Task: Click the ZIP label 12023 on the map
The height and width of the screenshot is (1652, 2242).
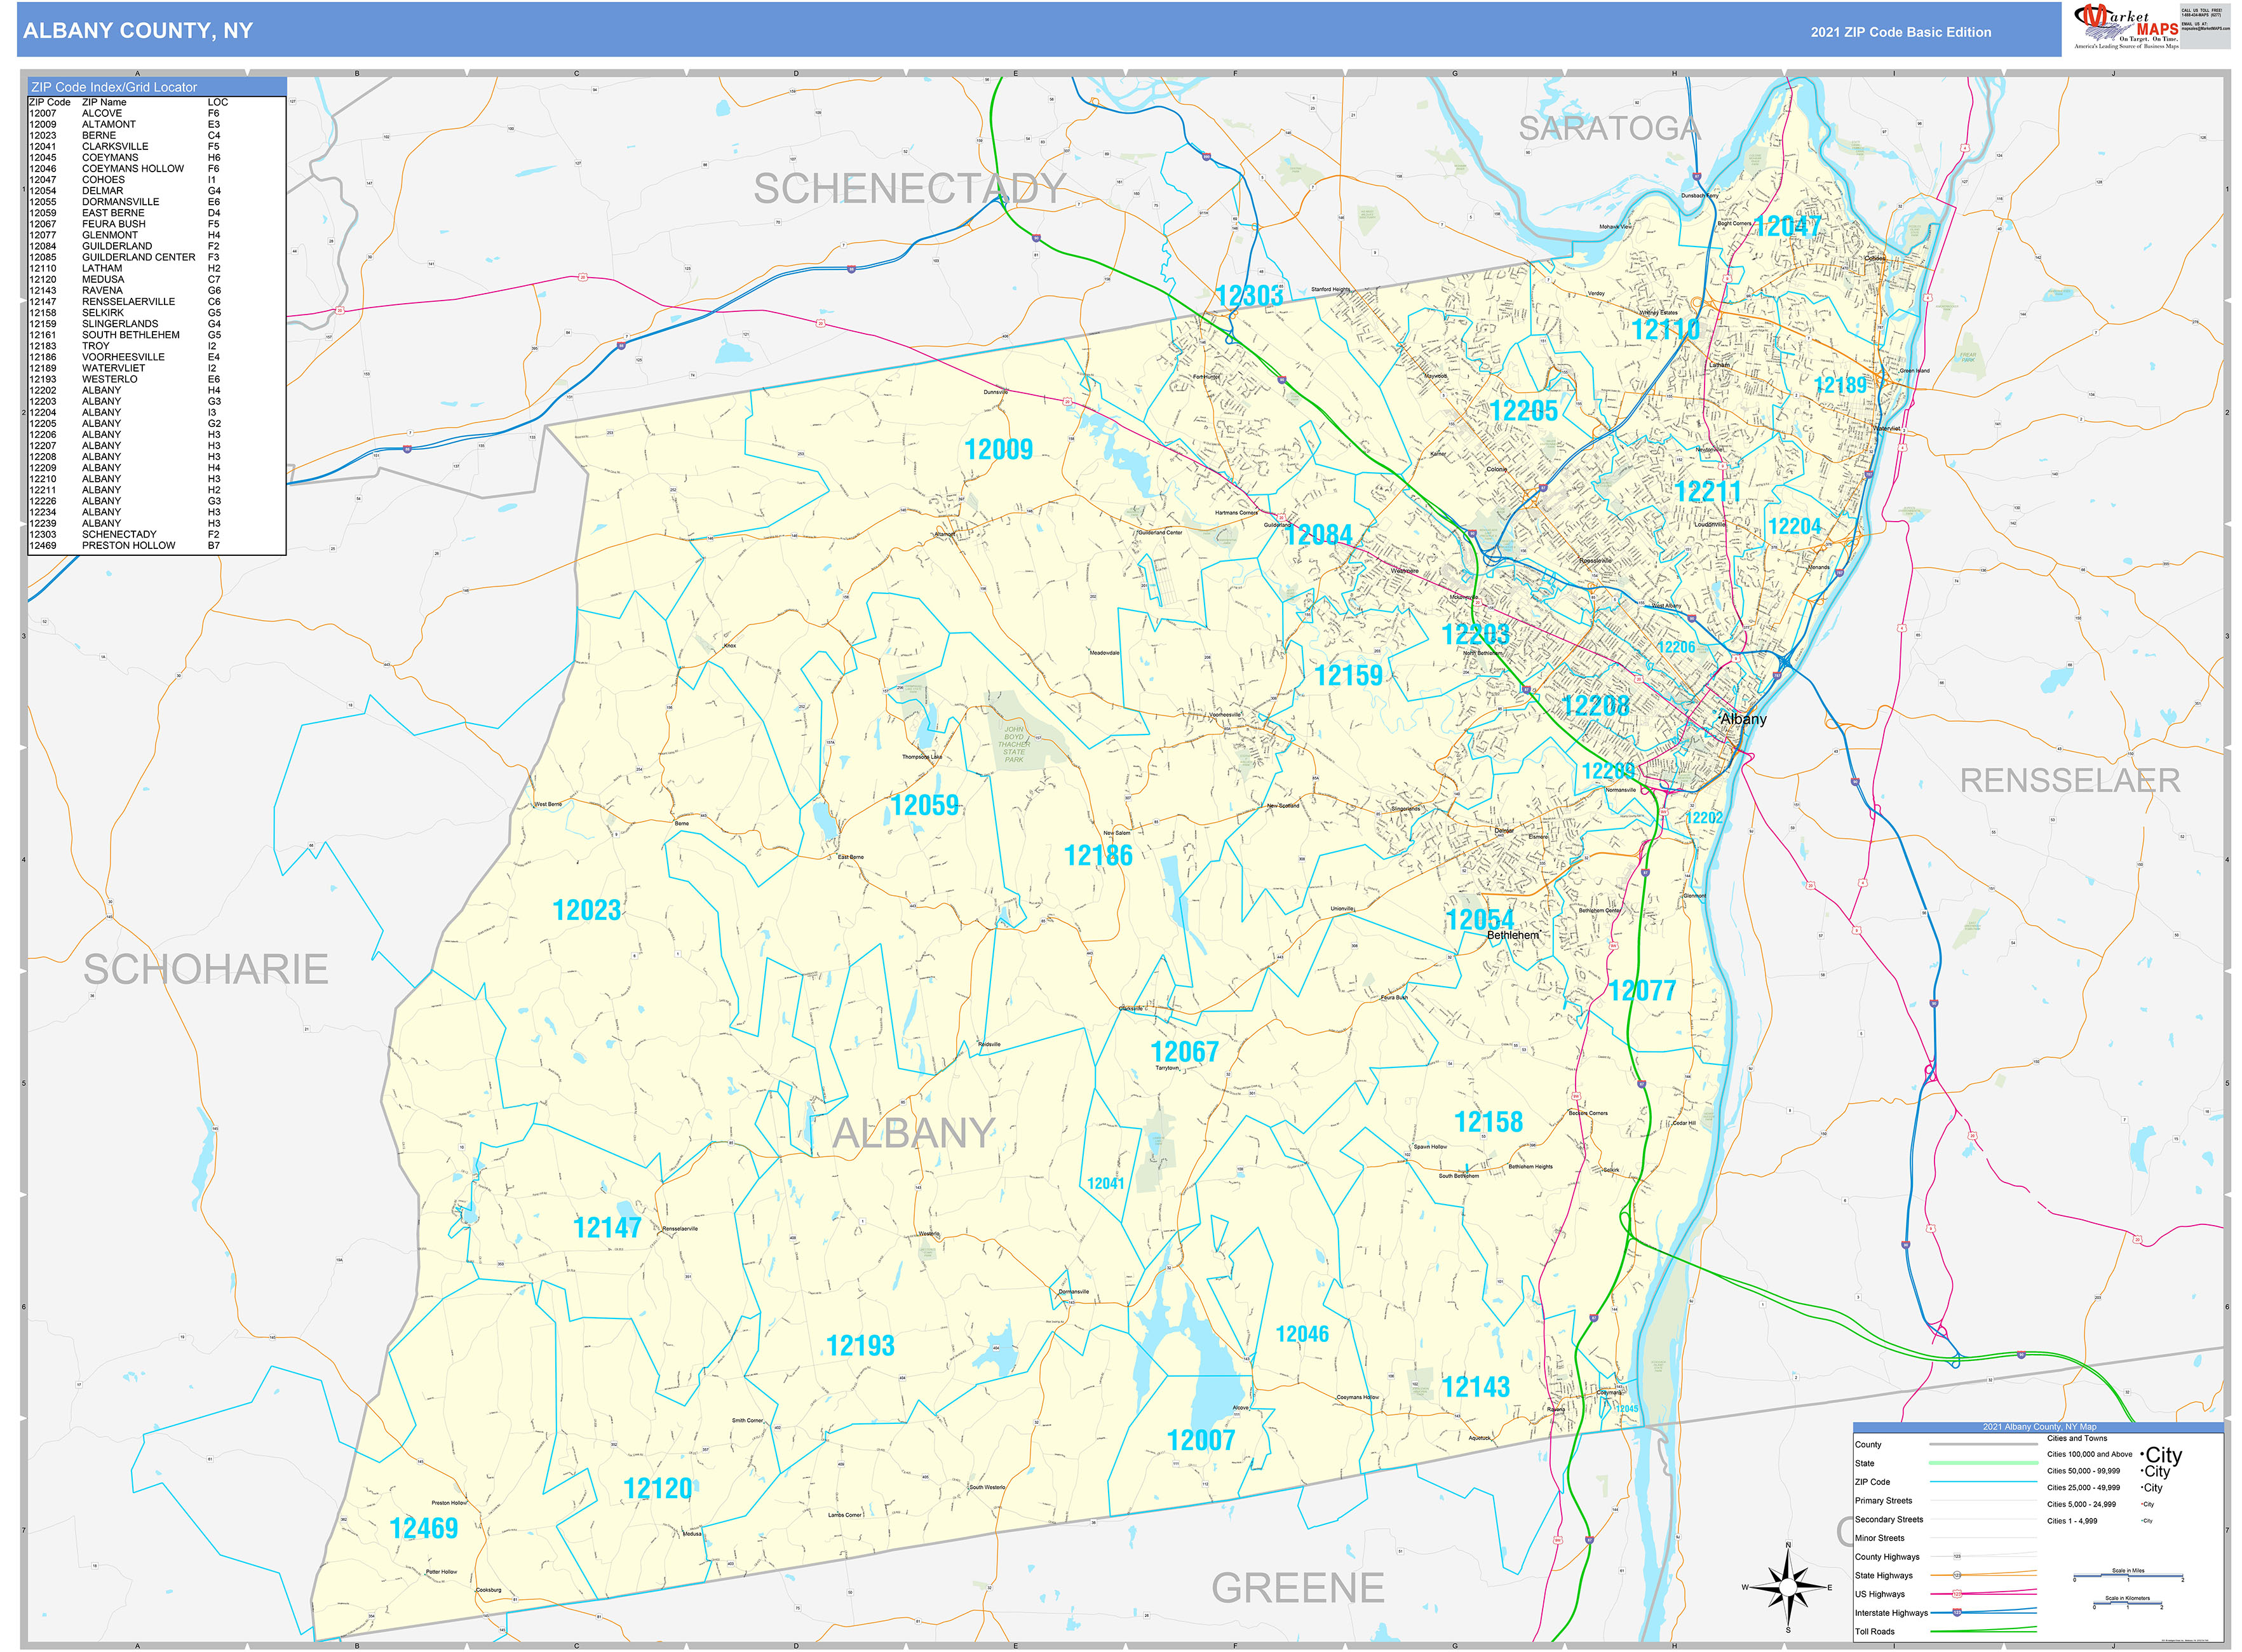Action: coord(587,911)
